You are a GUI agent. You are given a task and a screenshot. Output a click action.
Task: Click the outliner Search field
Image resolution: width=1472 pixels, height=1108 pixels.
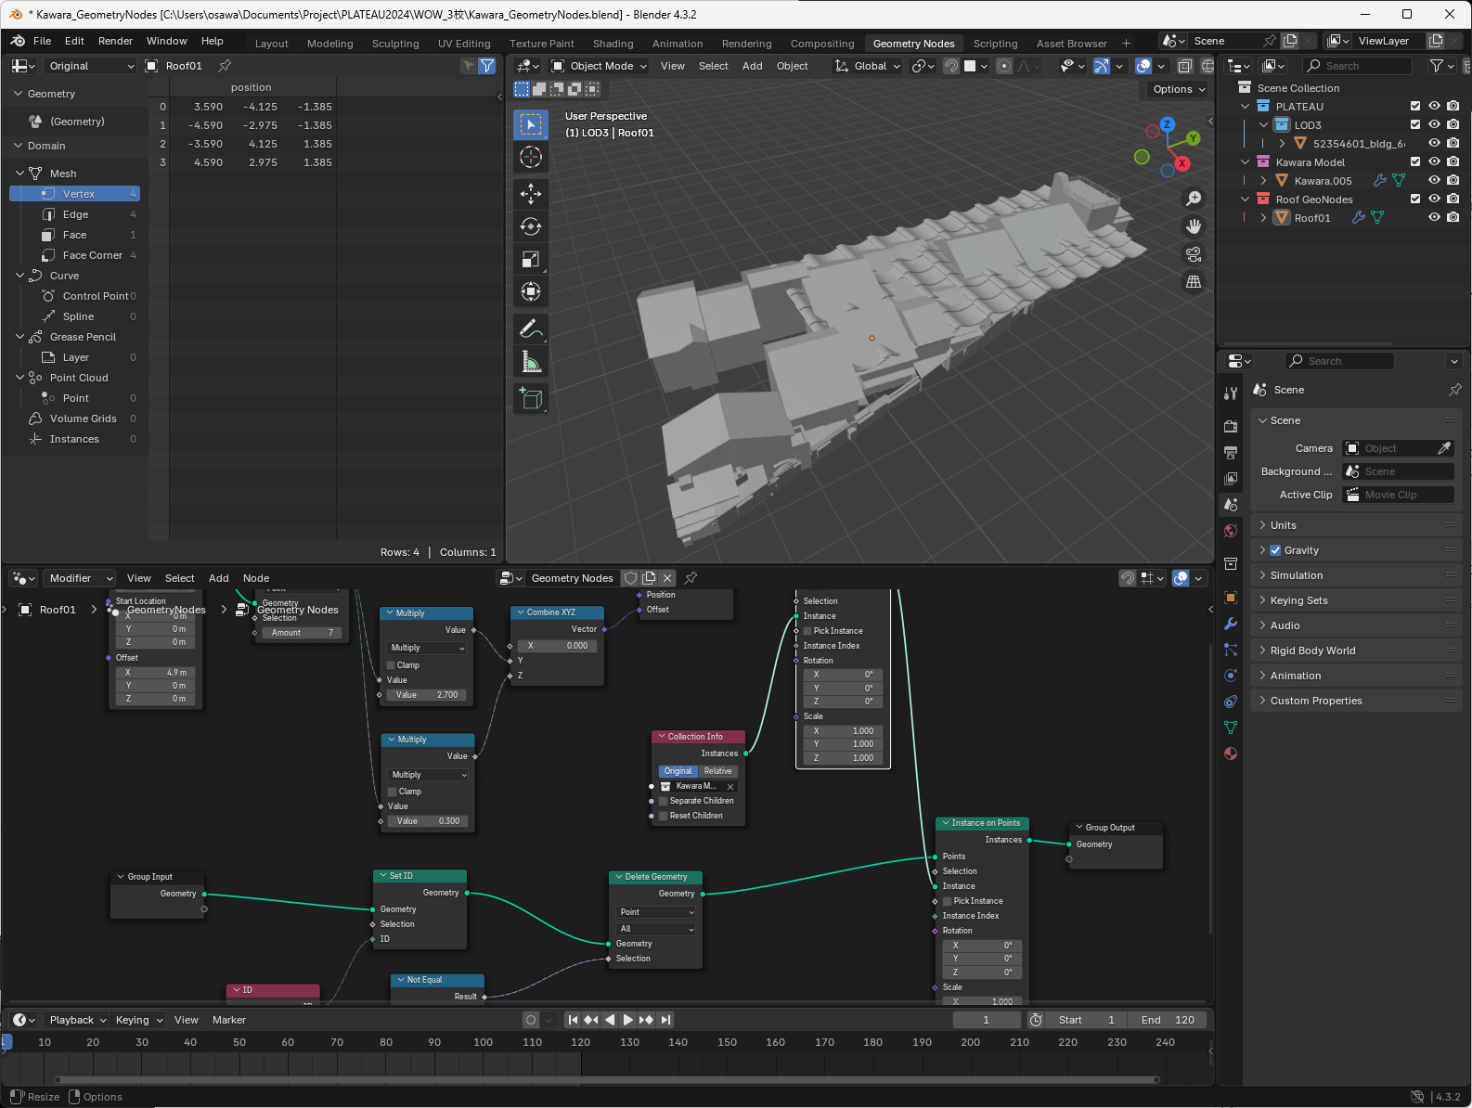click(1357, 66)
